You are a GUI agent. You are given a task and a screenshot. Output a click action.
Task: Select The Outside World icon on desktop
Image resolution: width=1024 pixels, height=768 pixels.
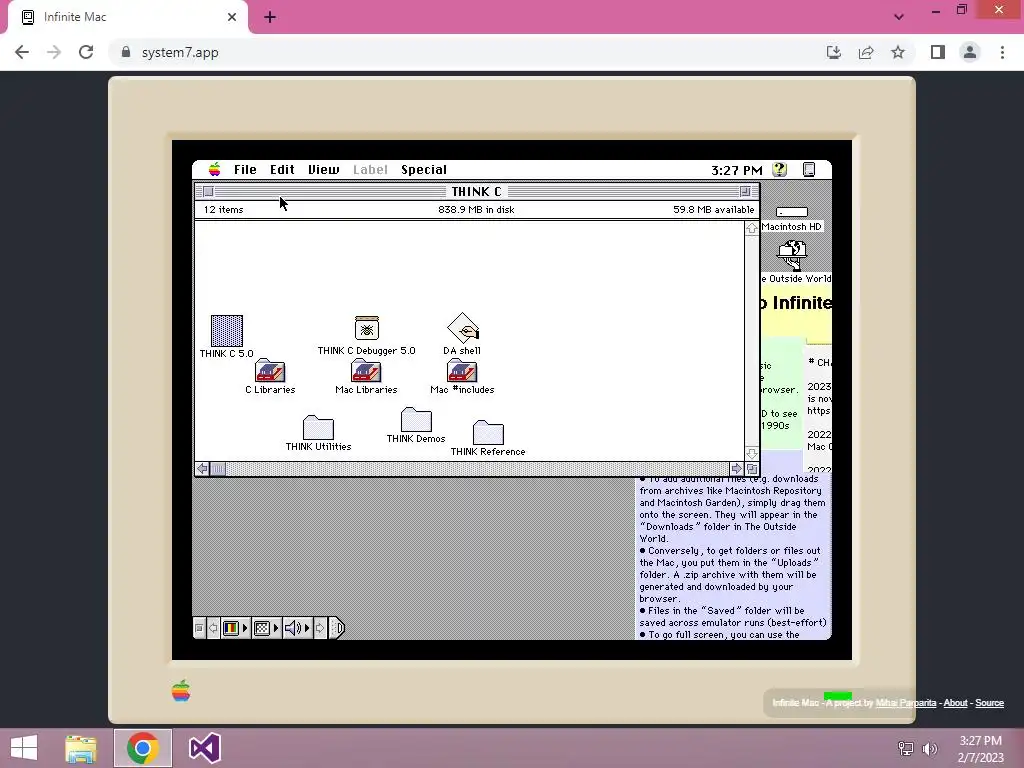[792, 255]
